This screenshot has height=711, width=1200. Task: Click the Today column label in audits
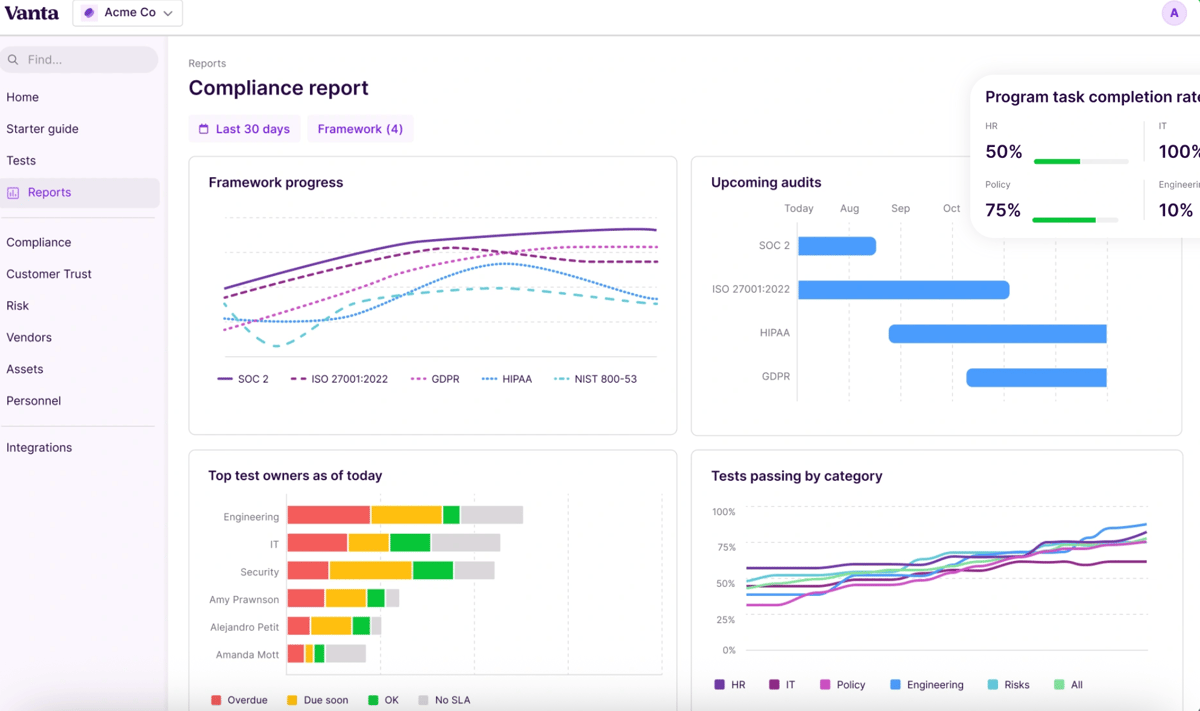pyautogui.click(x=799, y=209)
